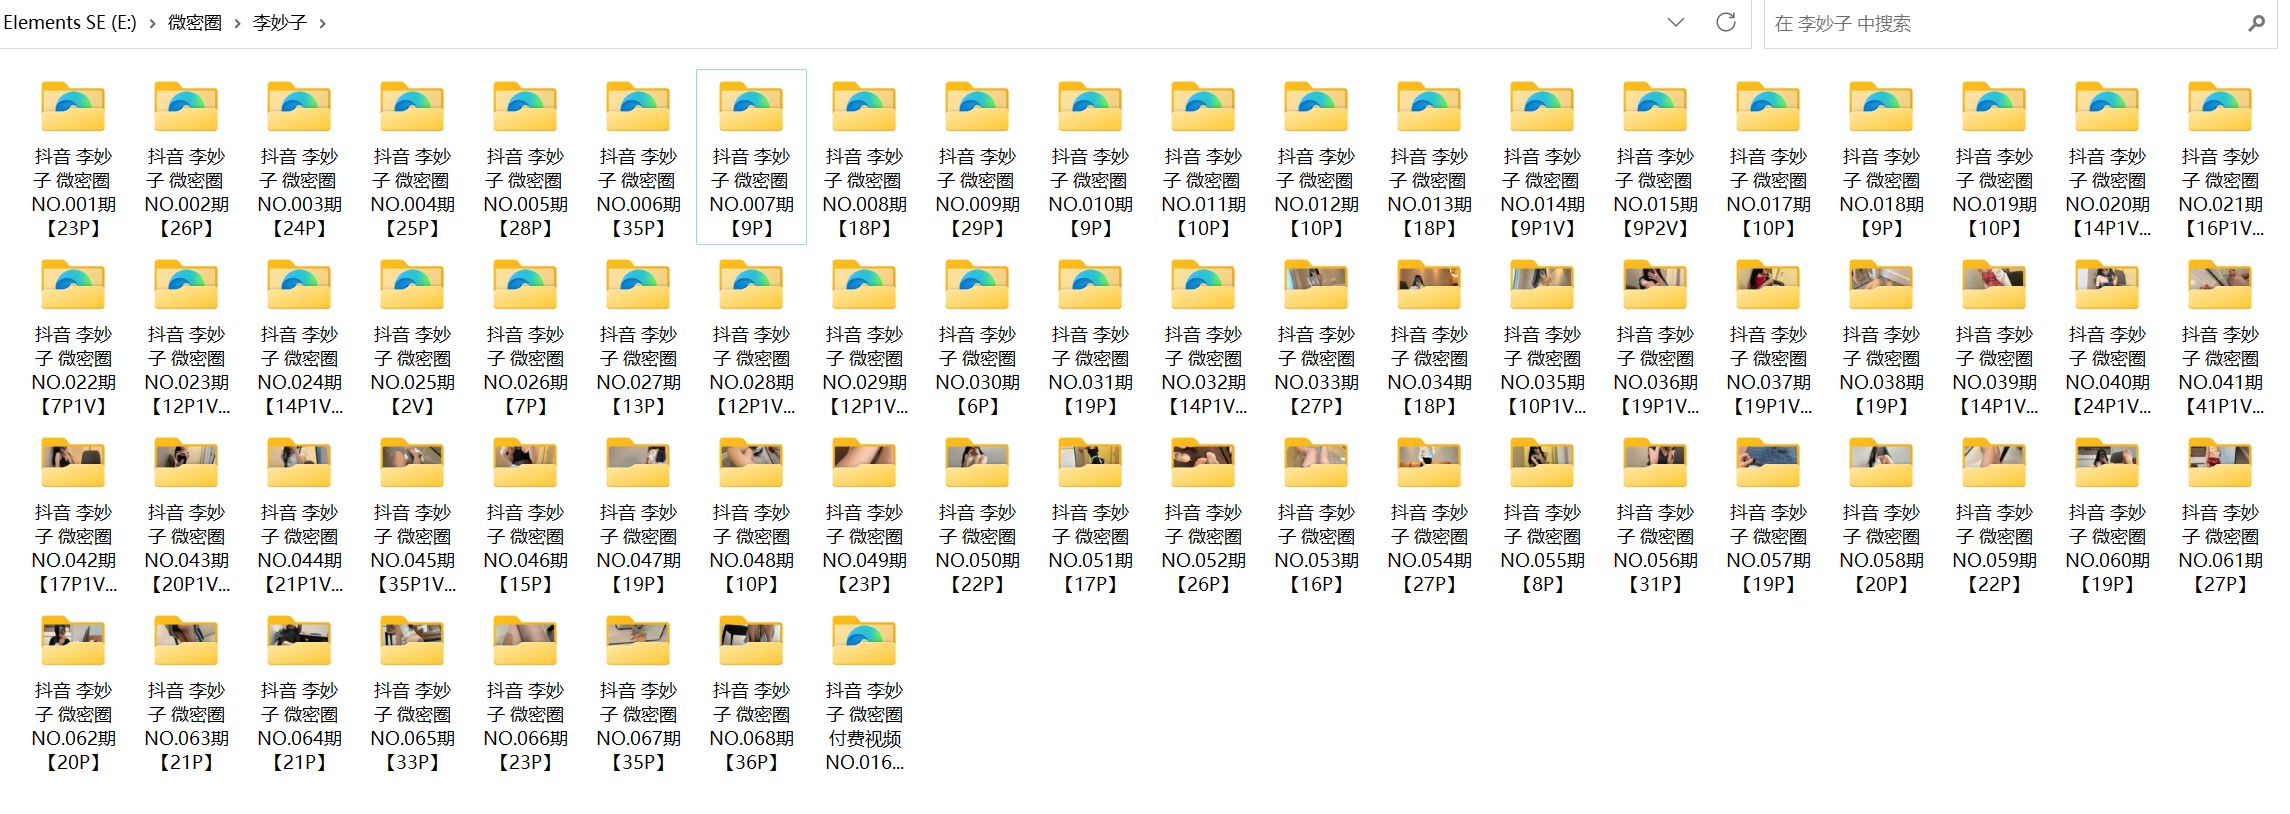Select folder NO.015期【9P2V】
The image size is (2290, 814).
1655,158
